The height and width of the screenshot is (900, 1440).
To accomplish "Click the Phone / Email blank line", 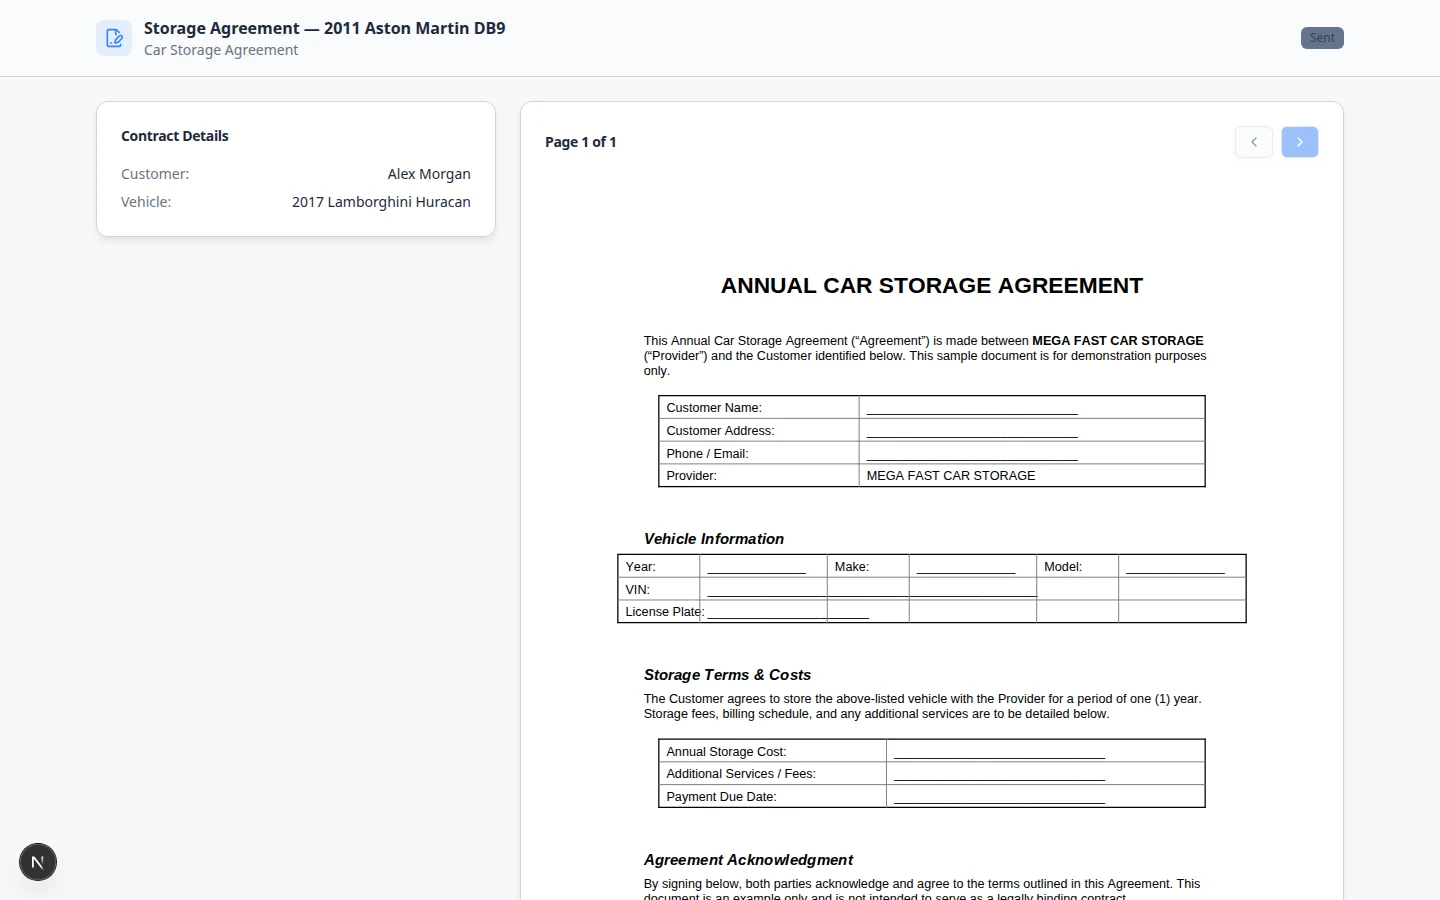I will pos(972,454).
